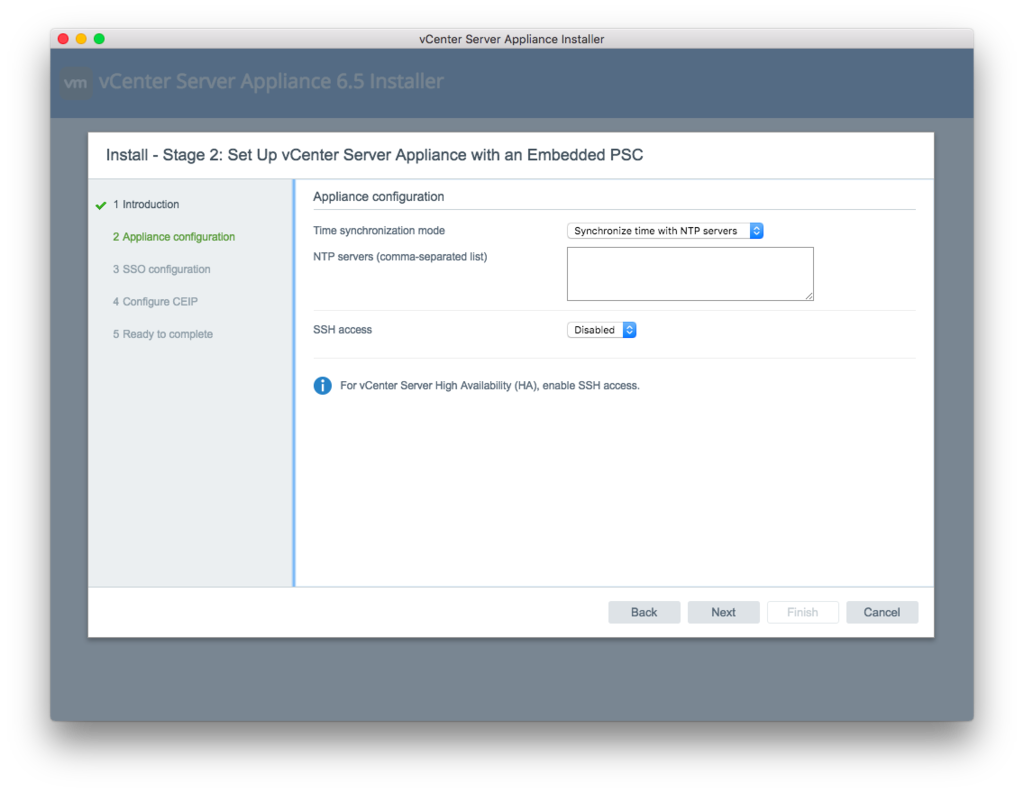Go to step 1 Introduction
1024x793 pixels.
(146, 204)
